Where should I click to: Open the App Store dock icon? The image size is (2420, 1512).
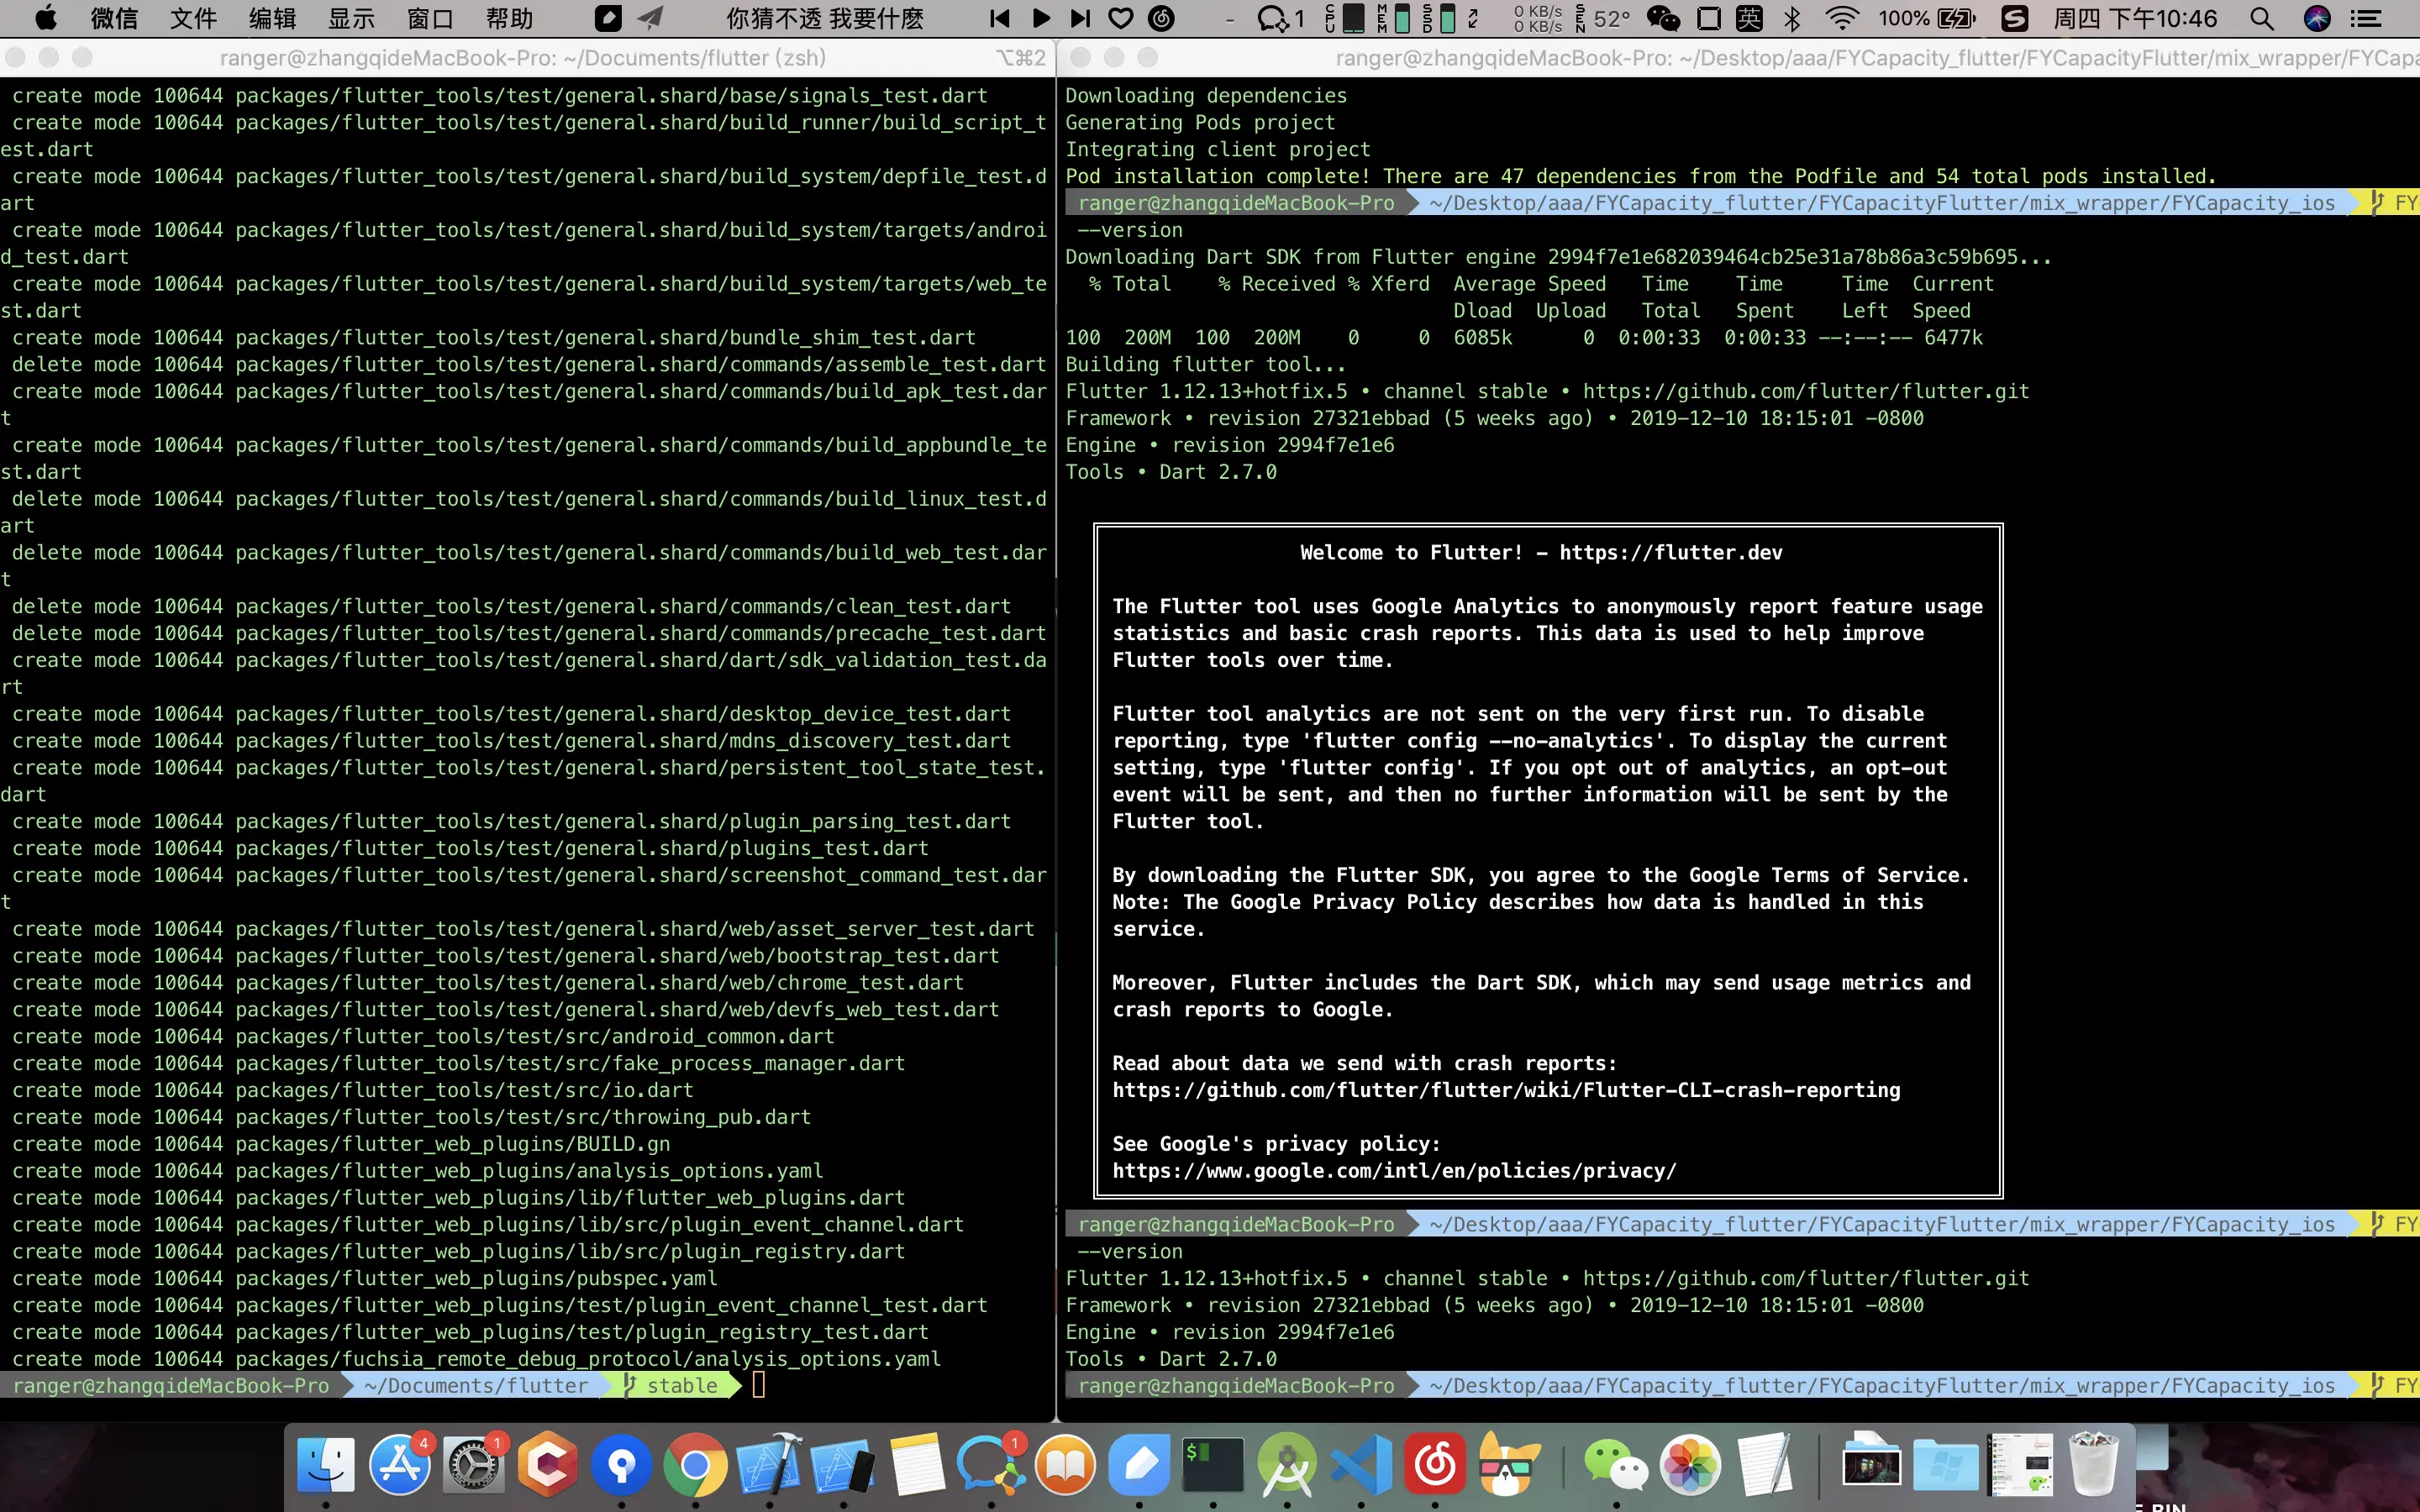[x=400, y=1466]
